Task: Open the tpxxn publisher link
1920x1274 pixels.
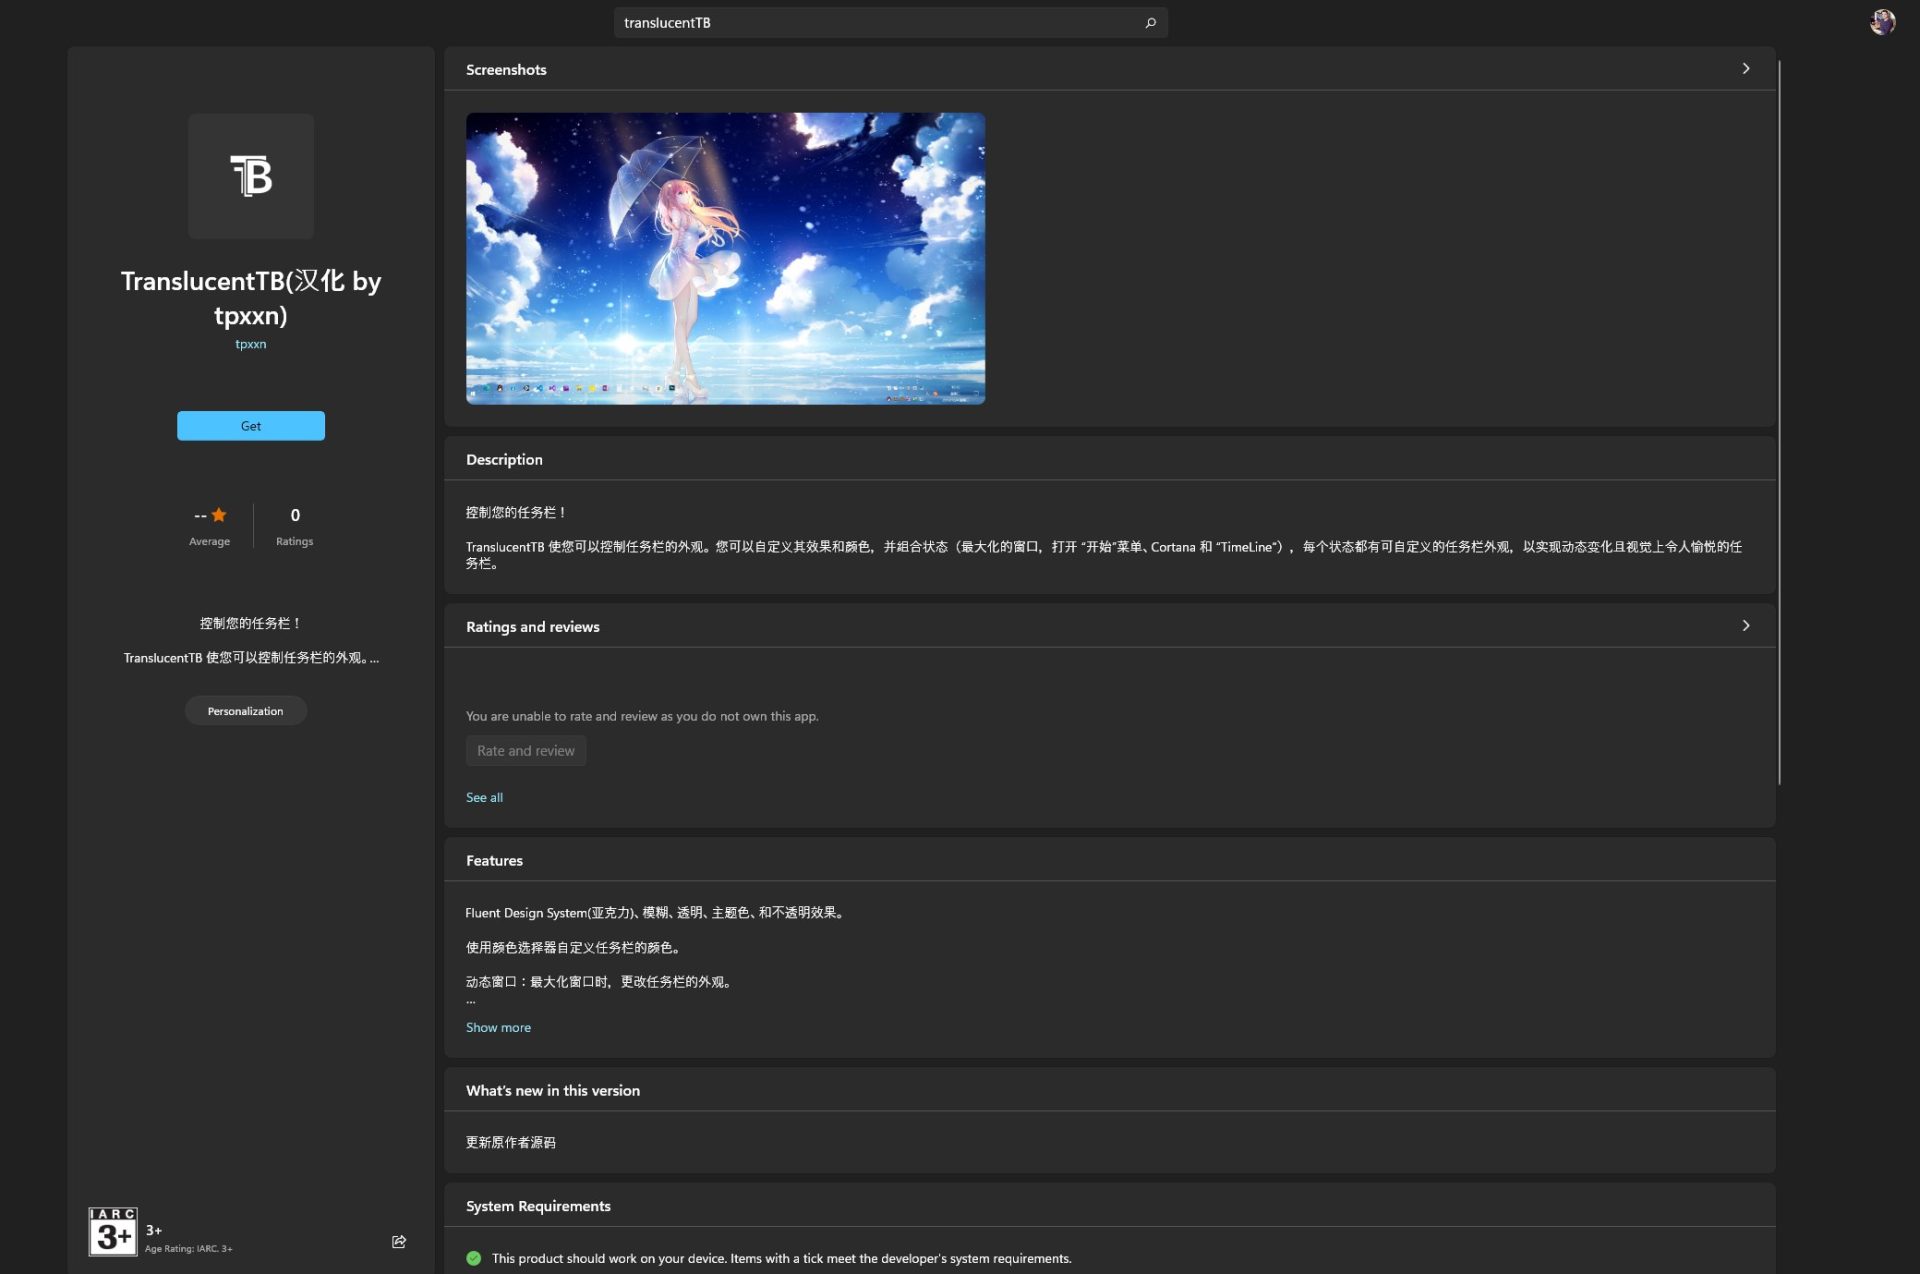Action: coord(251,344)
